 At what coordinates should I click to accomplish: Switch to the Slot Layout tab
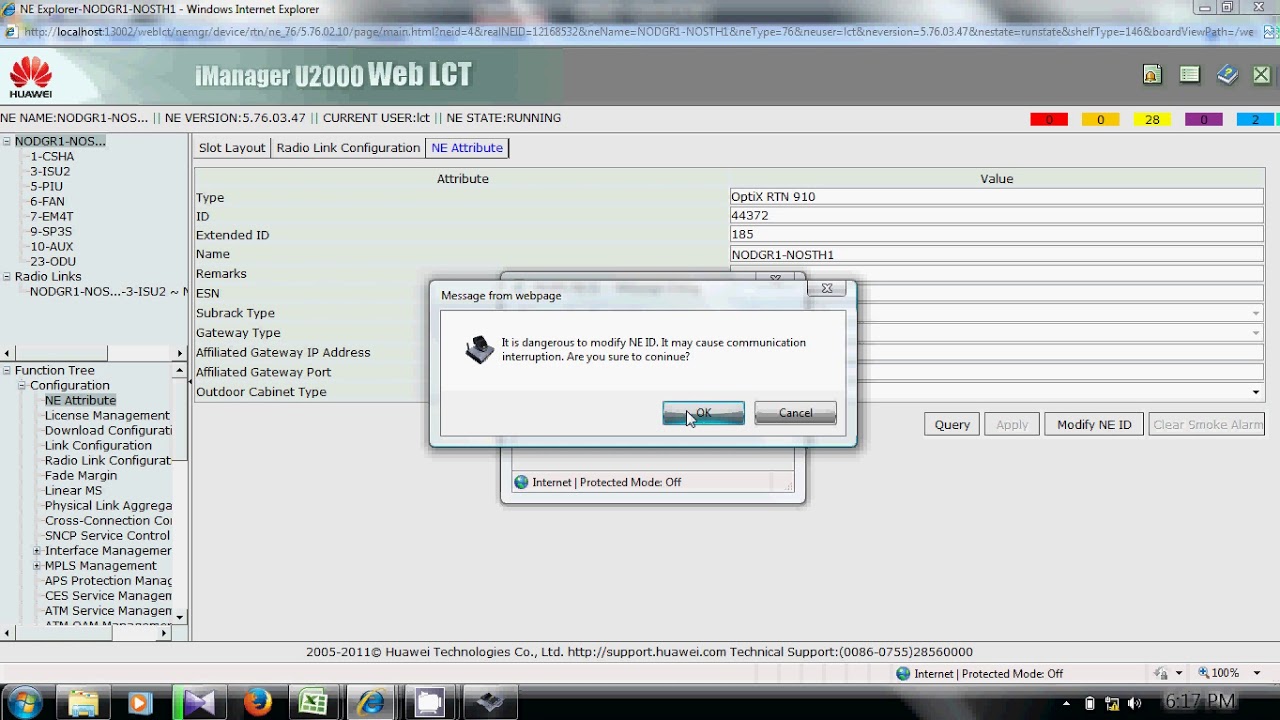click(232, 147)
